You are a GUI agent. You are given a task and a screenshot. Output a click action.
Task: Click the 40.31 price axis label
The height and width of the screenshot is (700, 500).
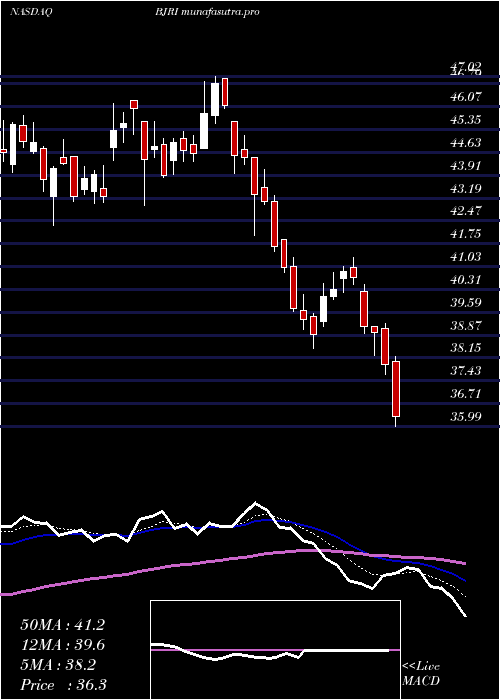pyautogui.click(x=467, y=279)
